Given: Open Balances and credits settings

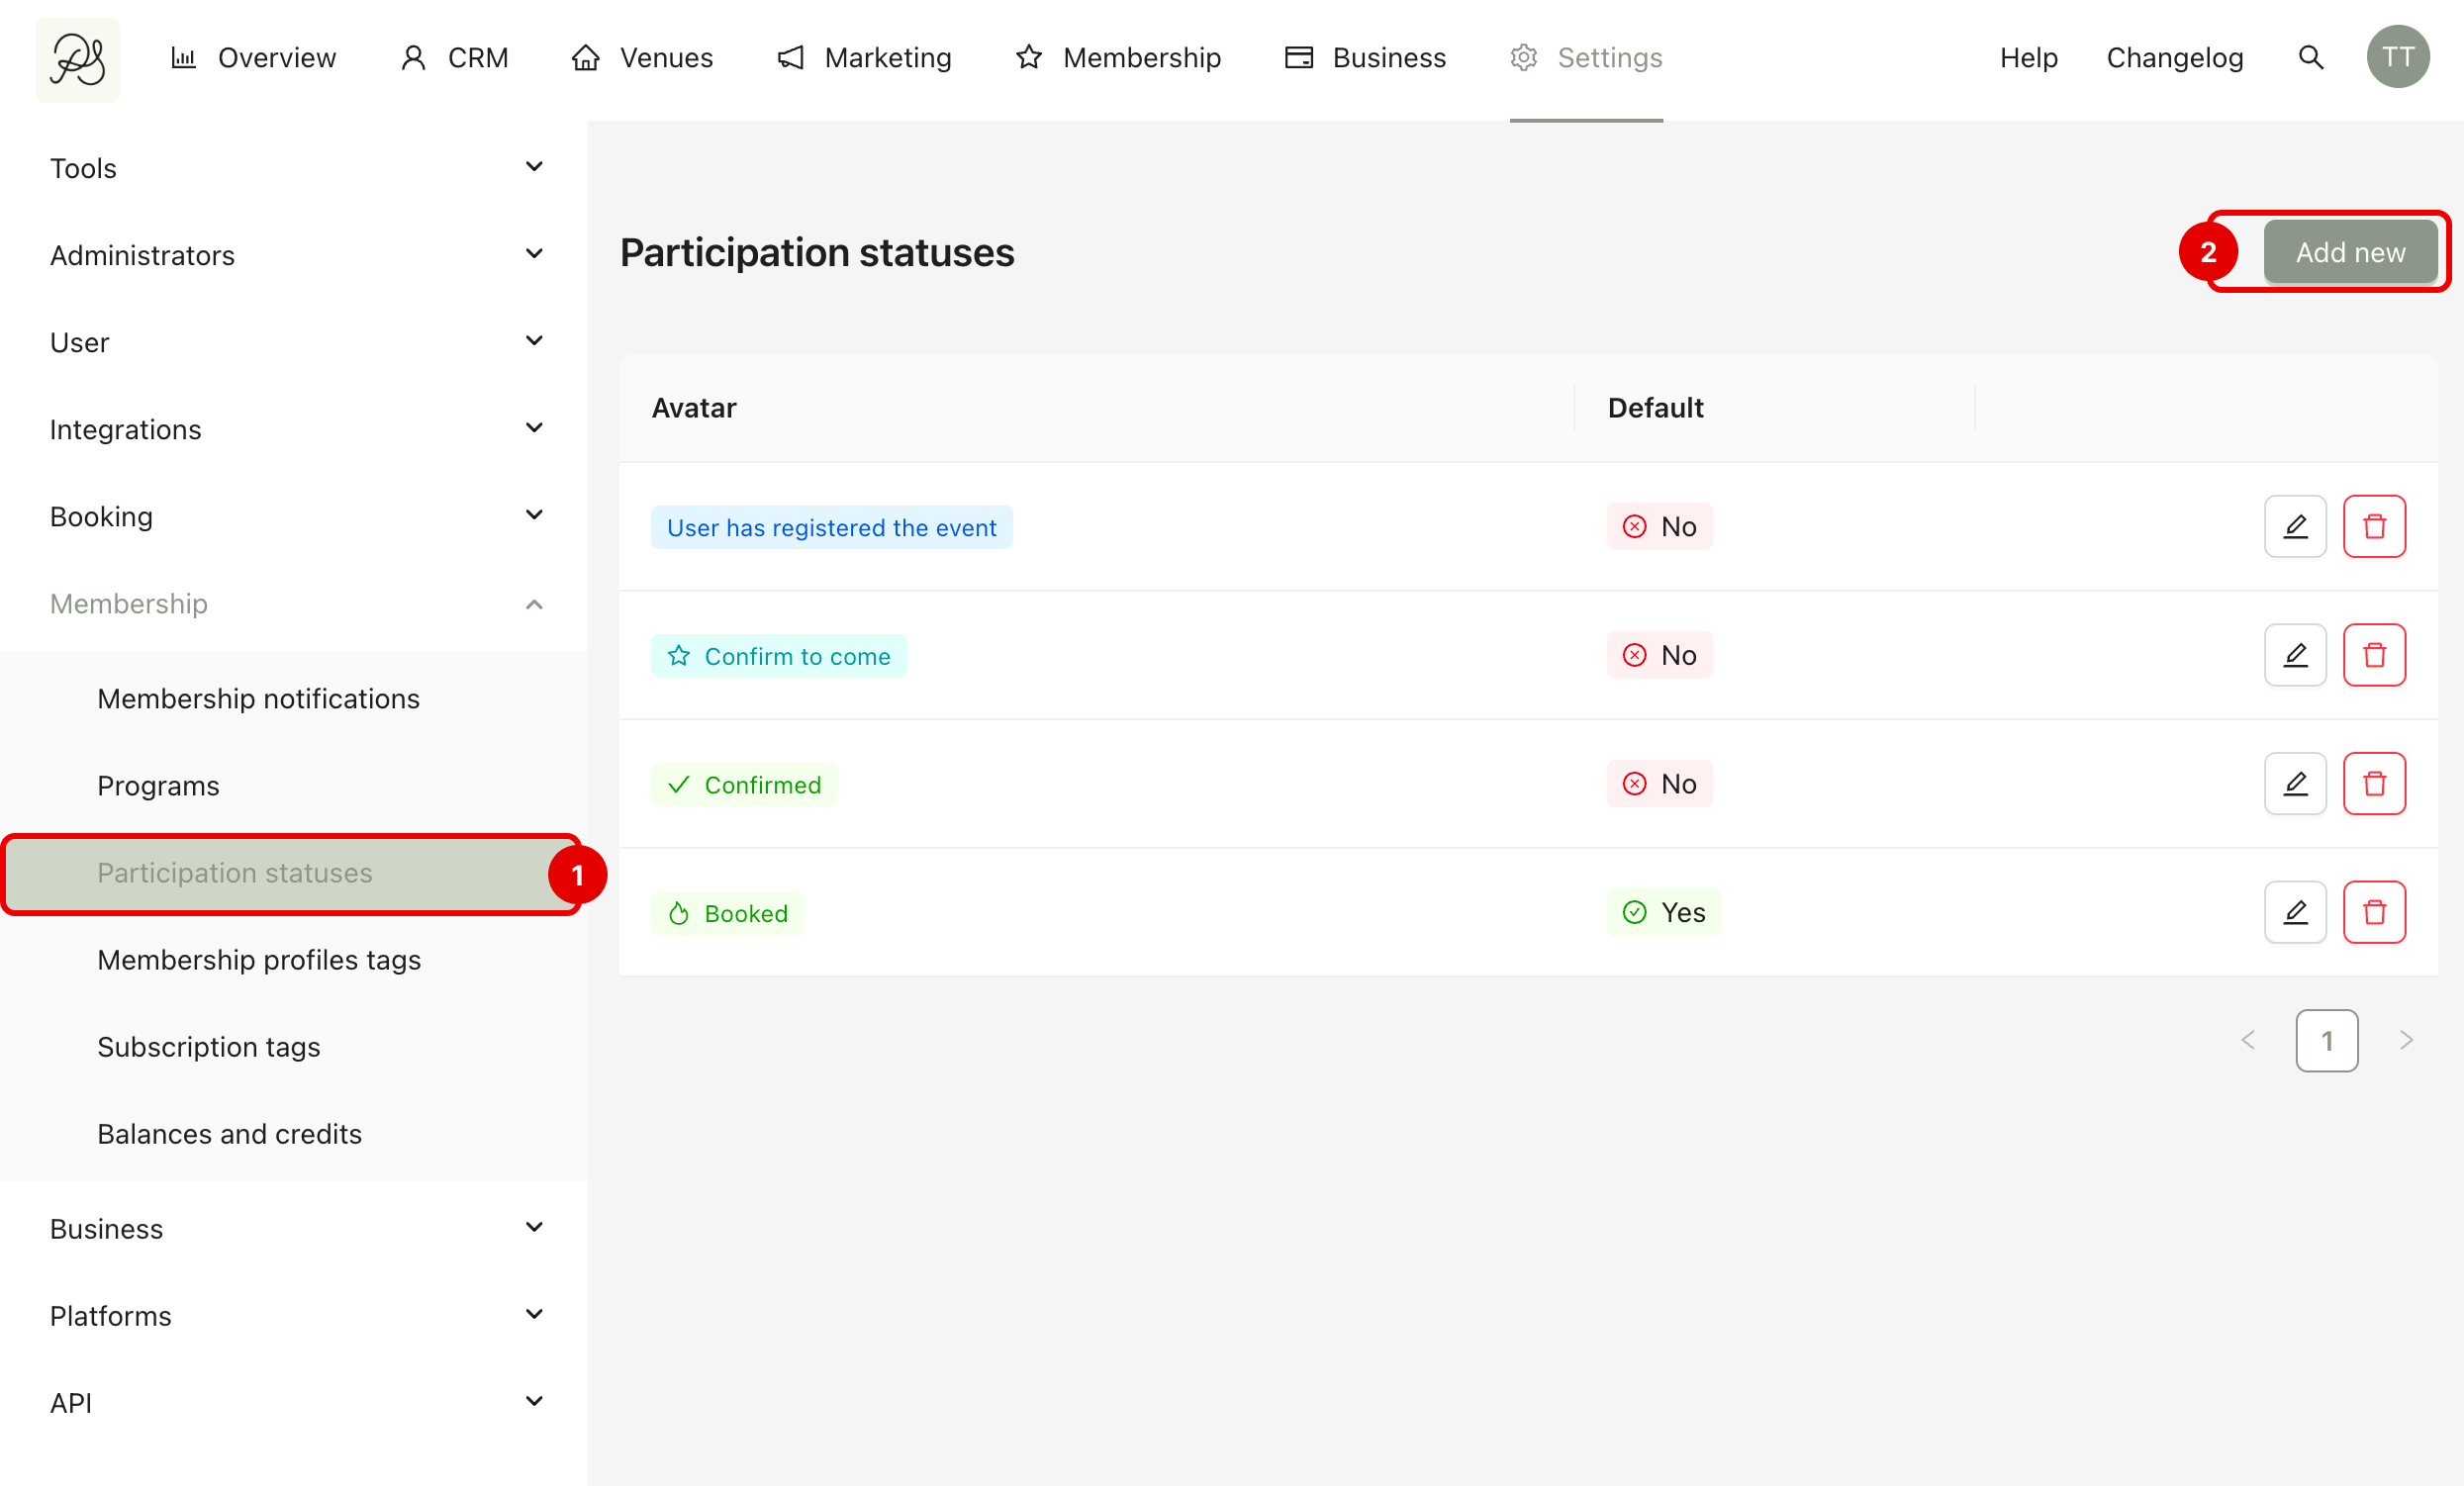Looking at the screenshot, I should tap(229, 1134).
